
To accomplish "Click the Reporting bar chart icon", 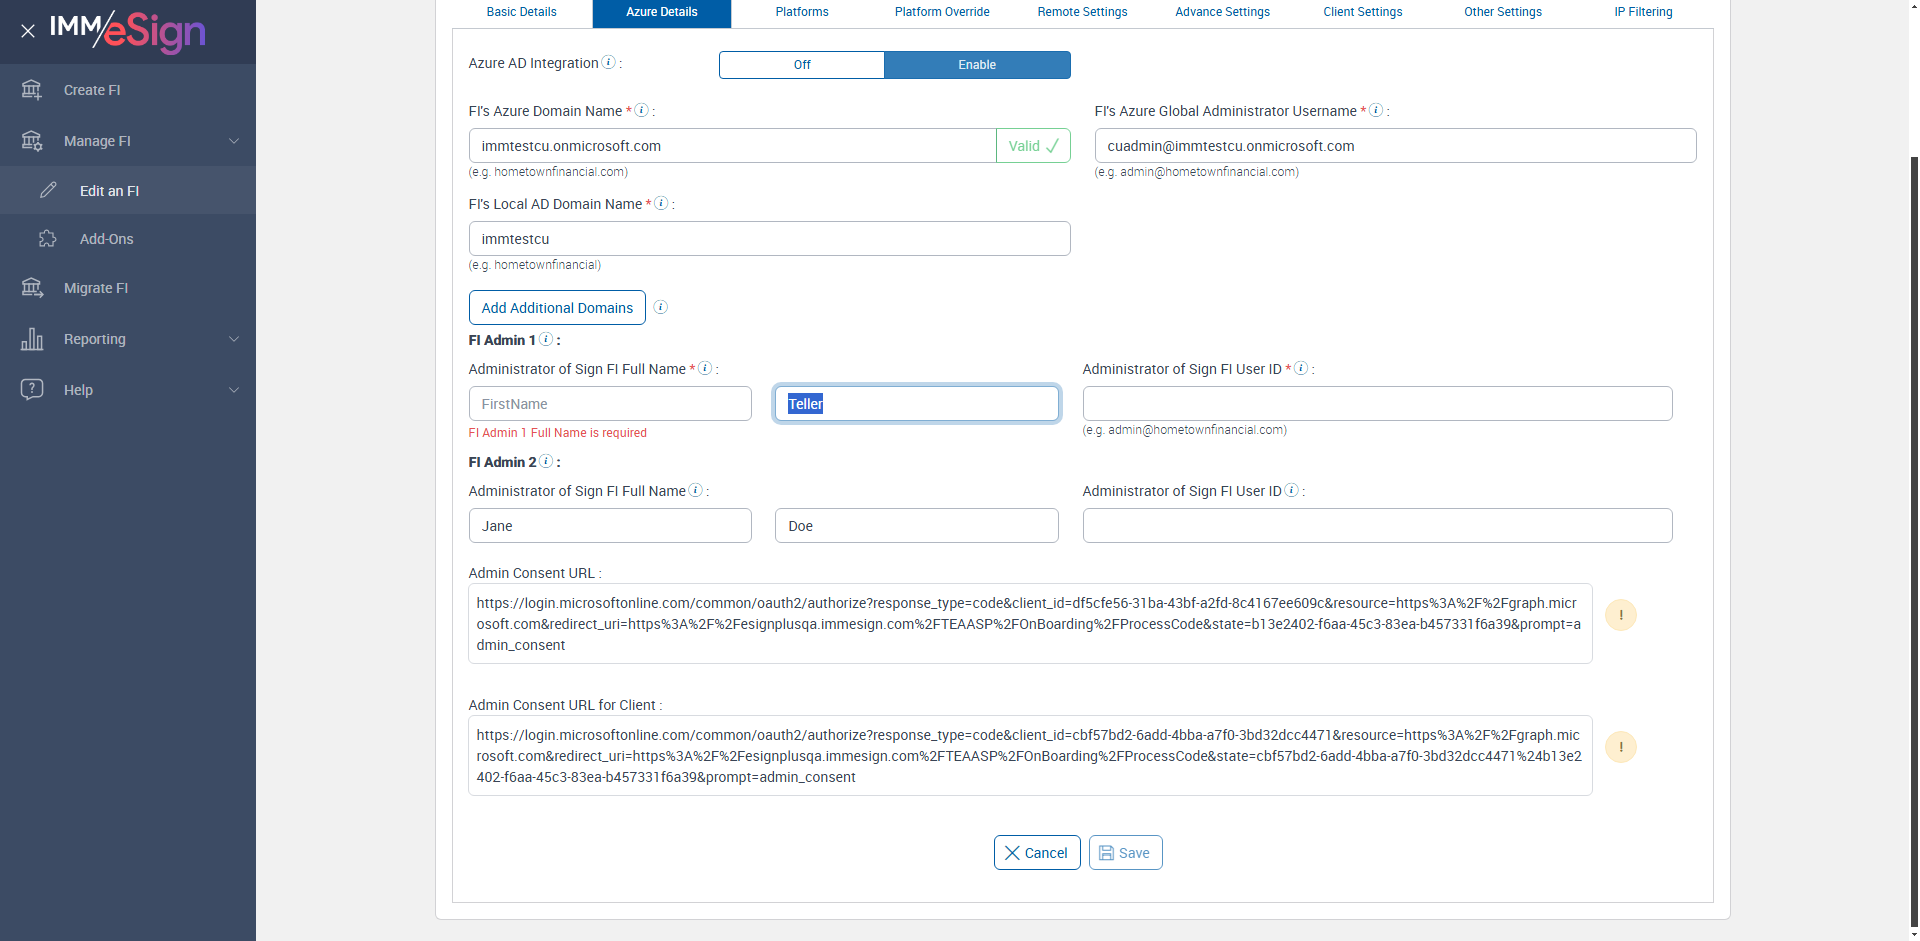I will 32,339.
